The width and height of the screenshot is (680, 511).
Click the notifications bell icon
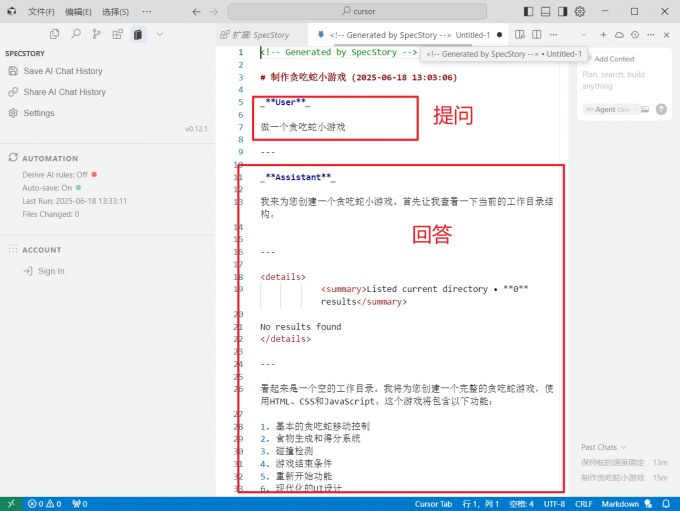pyautogui.click(x=666, y=504)
